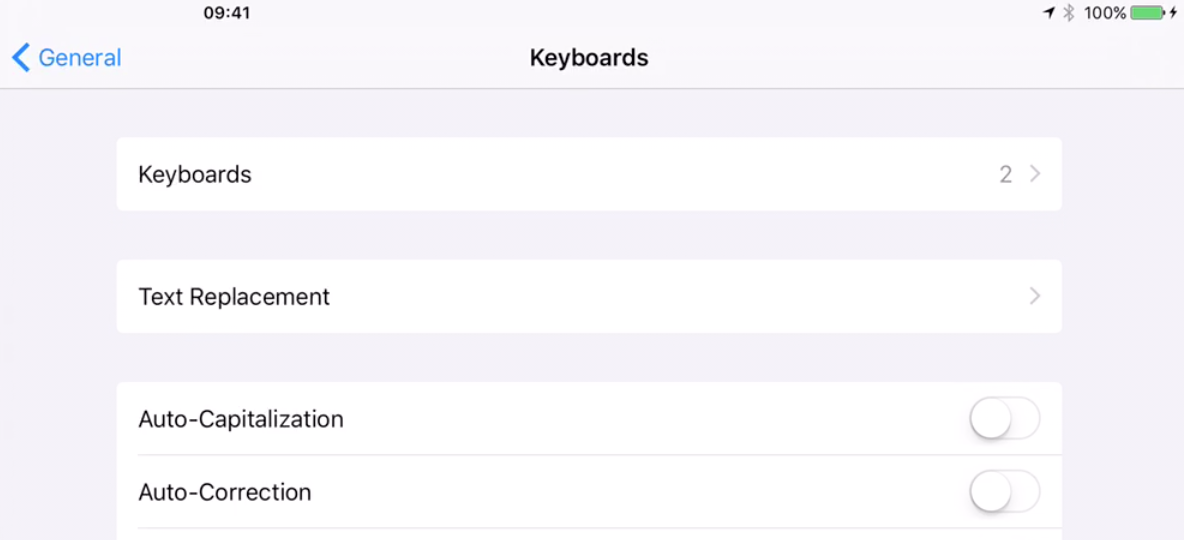Click the 100% battery percentage text
The image size is (1184, 540).
[x=1105, y=13]
